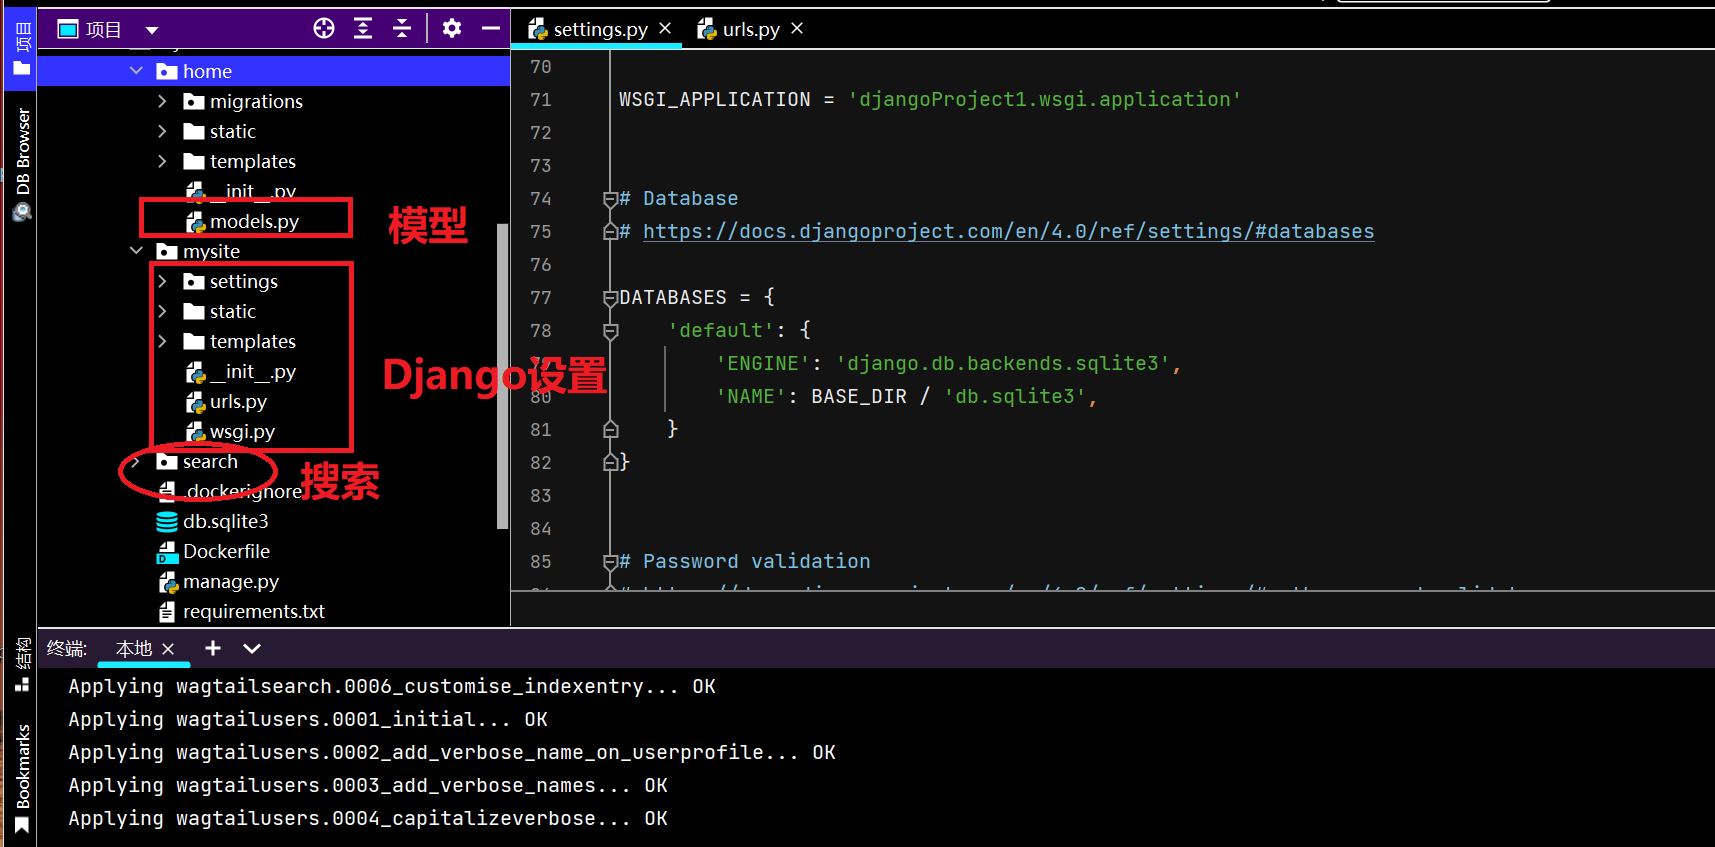
Task: Click the 'NAME' BASE_DIR code line
Action: pos(907,396)
